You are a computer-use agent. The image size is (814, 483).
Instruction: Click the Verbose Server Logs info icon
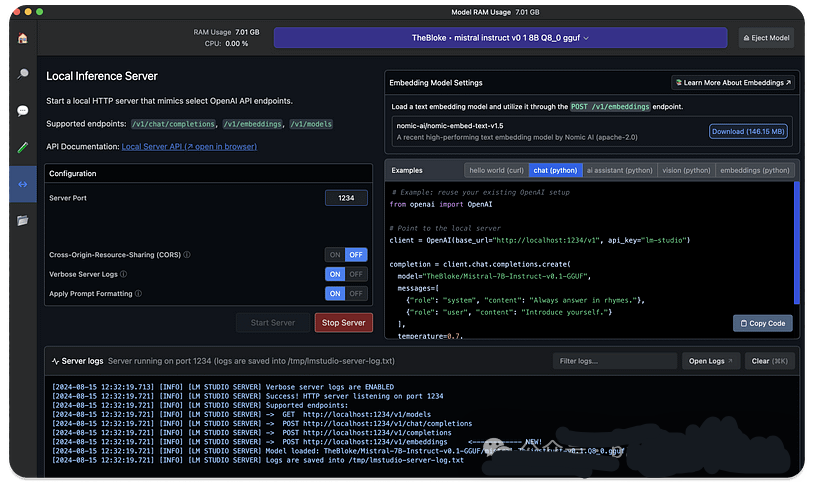pyautogui.click(x=124, y=274)
